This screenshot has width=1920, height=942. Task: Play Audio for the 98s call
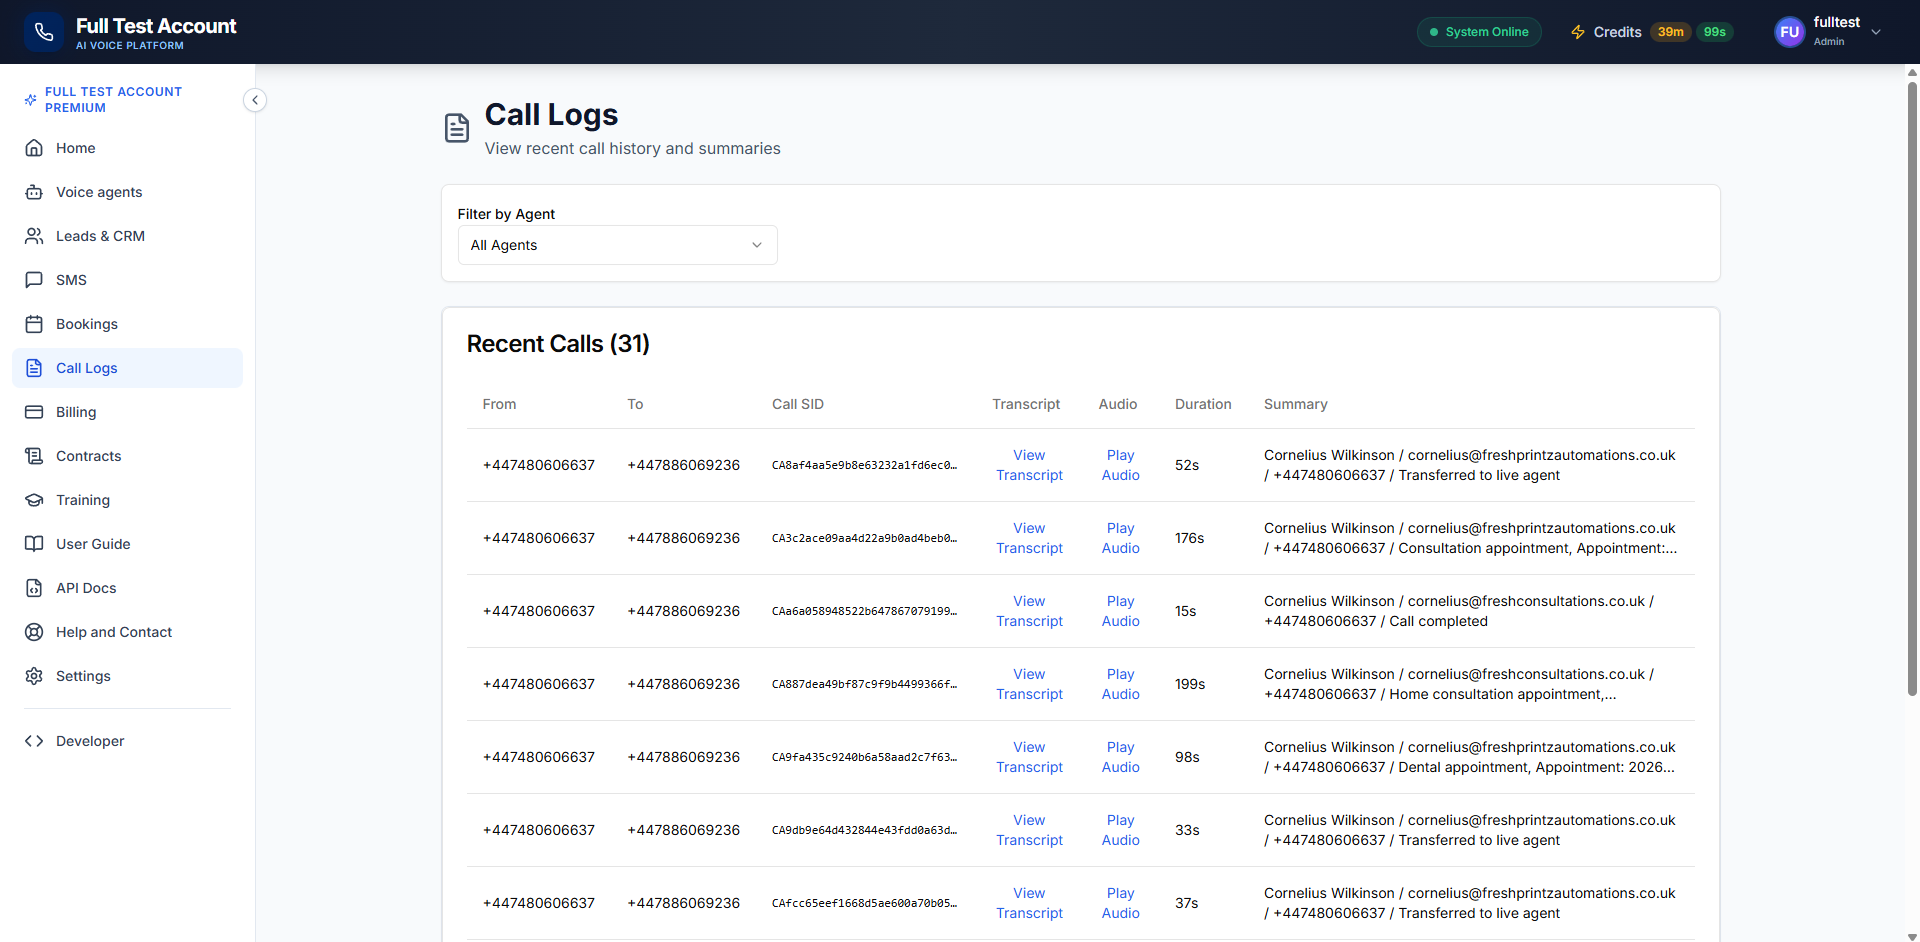(x=1120, y=757)
